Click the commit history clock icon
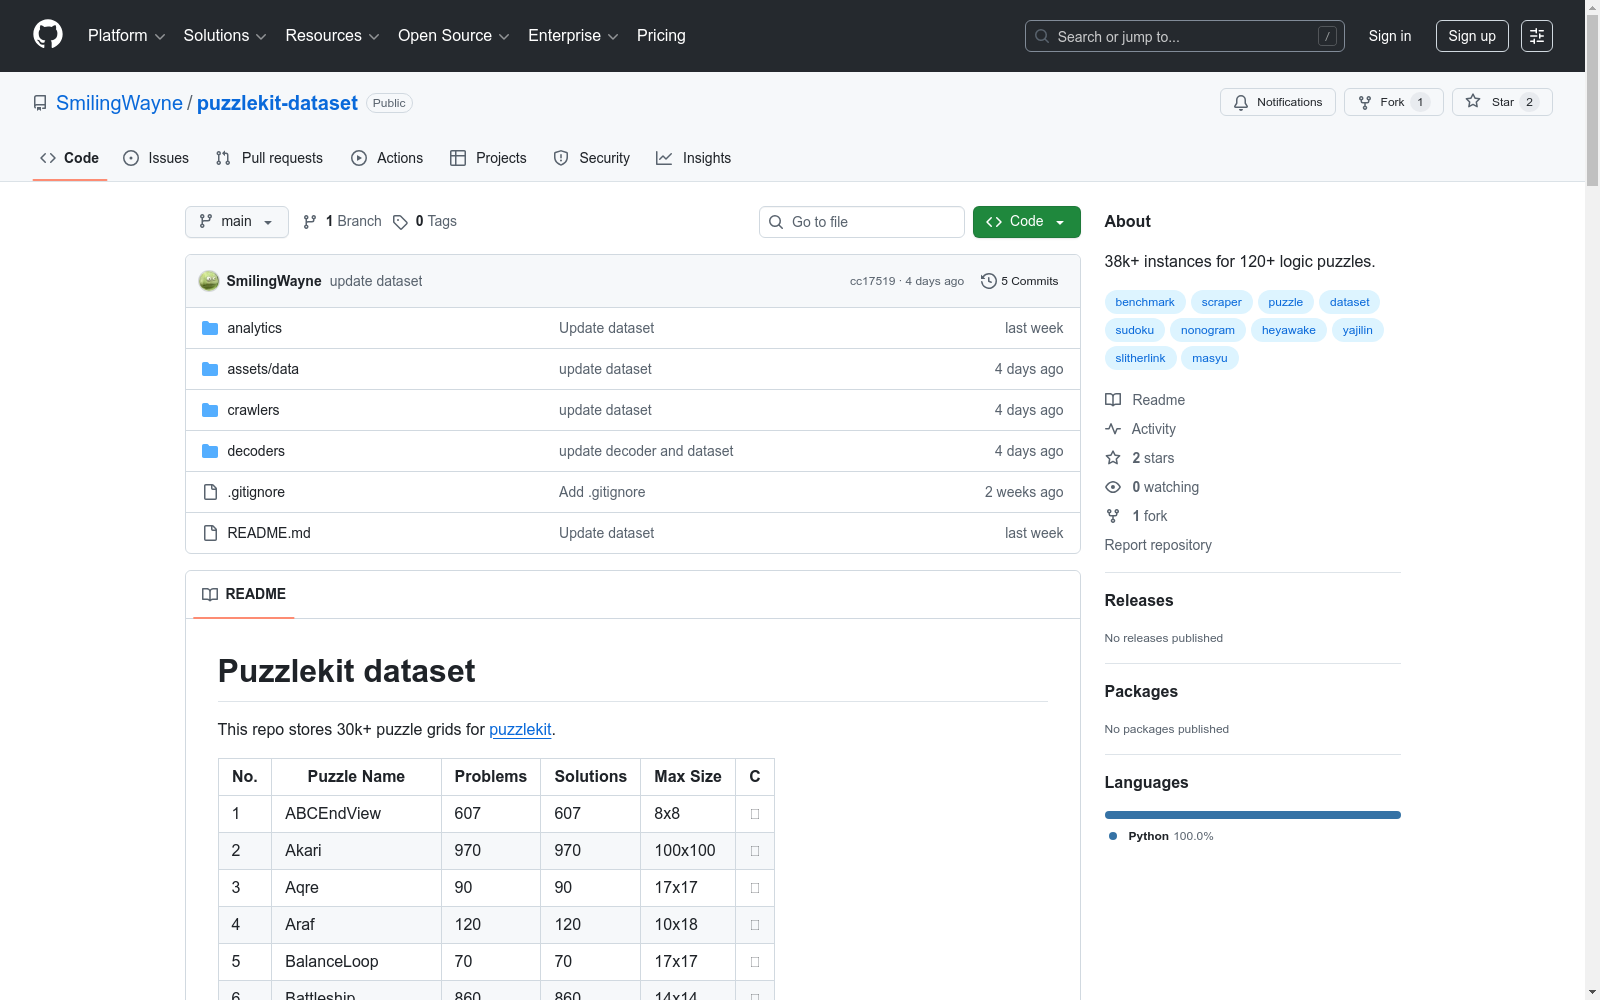This screenshot has width=1600, height=1000. [x=989, y=281]
